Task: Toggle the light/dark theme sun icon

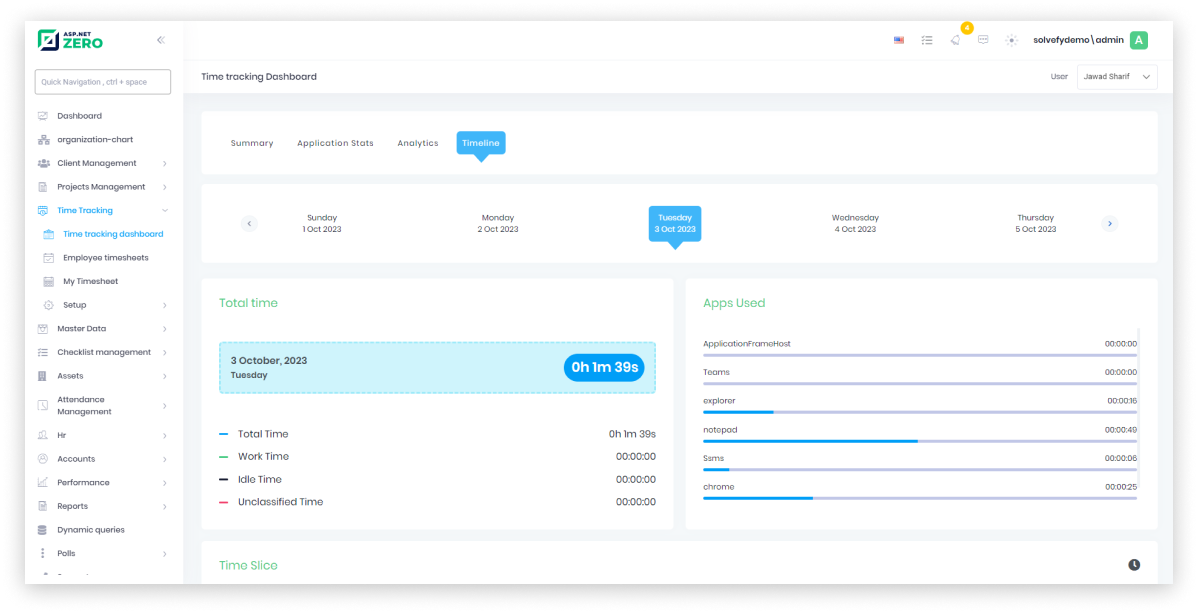Action: (1011, 41)
